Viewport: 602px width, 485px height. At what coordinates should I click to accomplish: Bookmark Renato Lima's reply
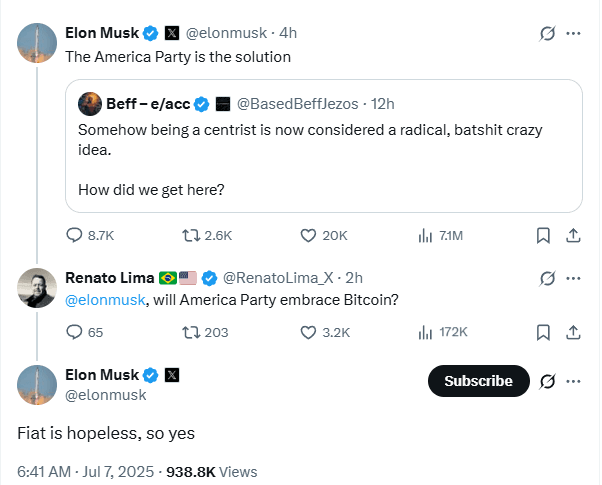542,332
